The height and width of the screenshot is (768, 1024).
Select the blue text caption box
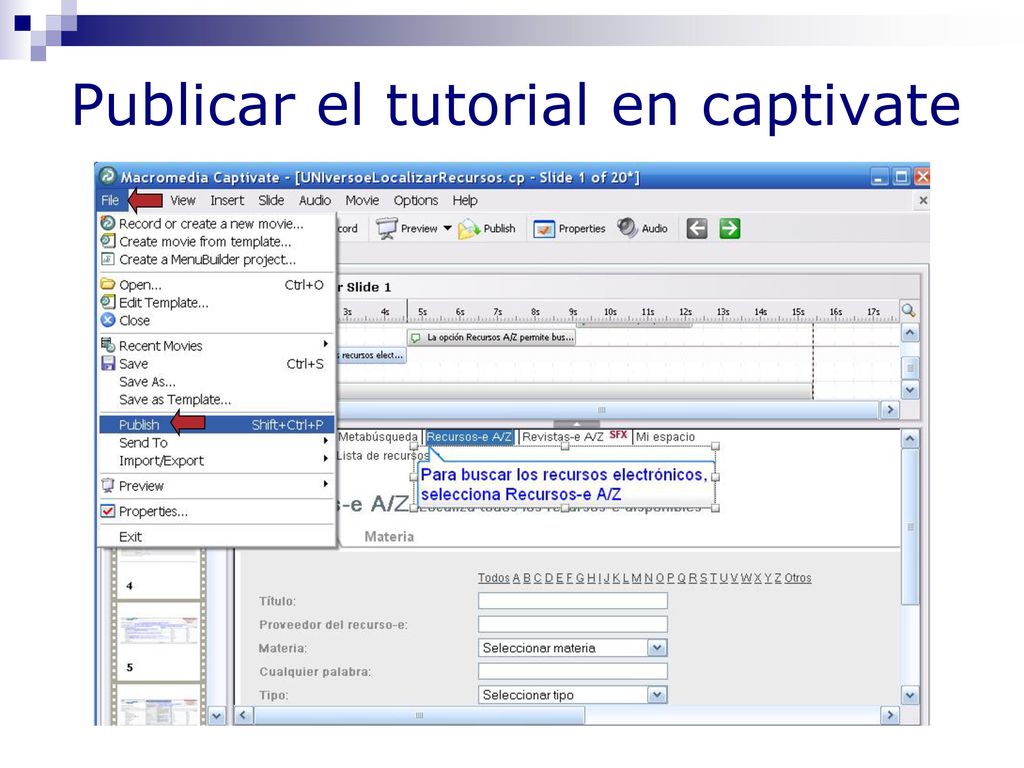pyautogui.click(x=564, y=485)
